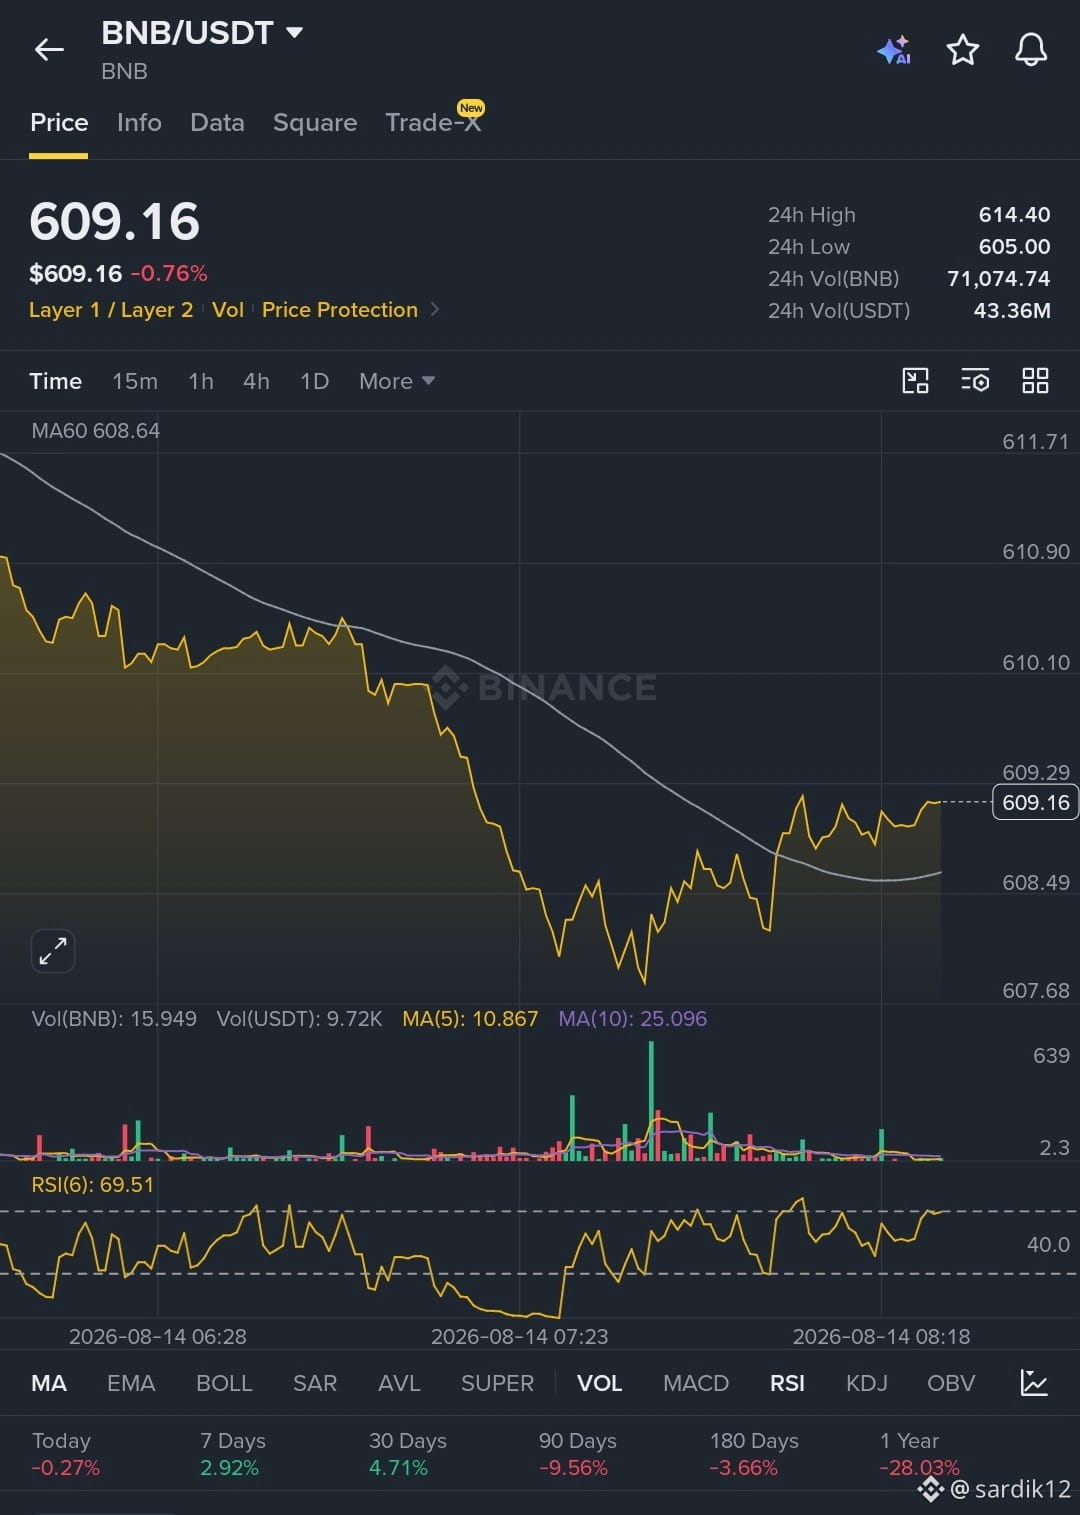1080x1515 pixels.
Task: Click the MA60 608.64 legend label
Action: coord(96,431)
